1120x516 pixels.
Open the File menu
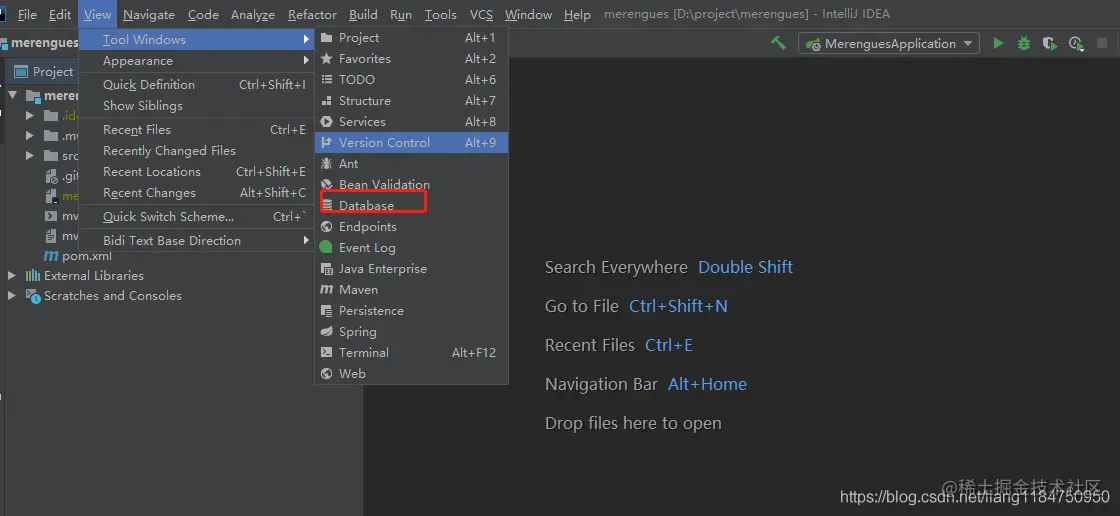pos(27,14)
